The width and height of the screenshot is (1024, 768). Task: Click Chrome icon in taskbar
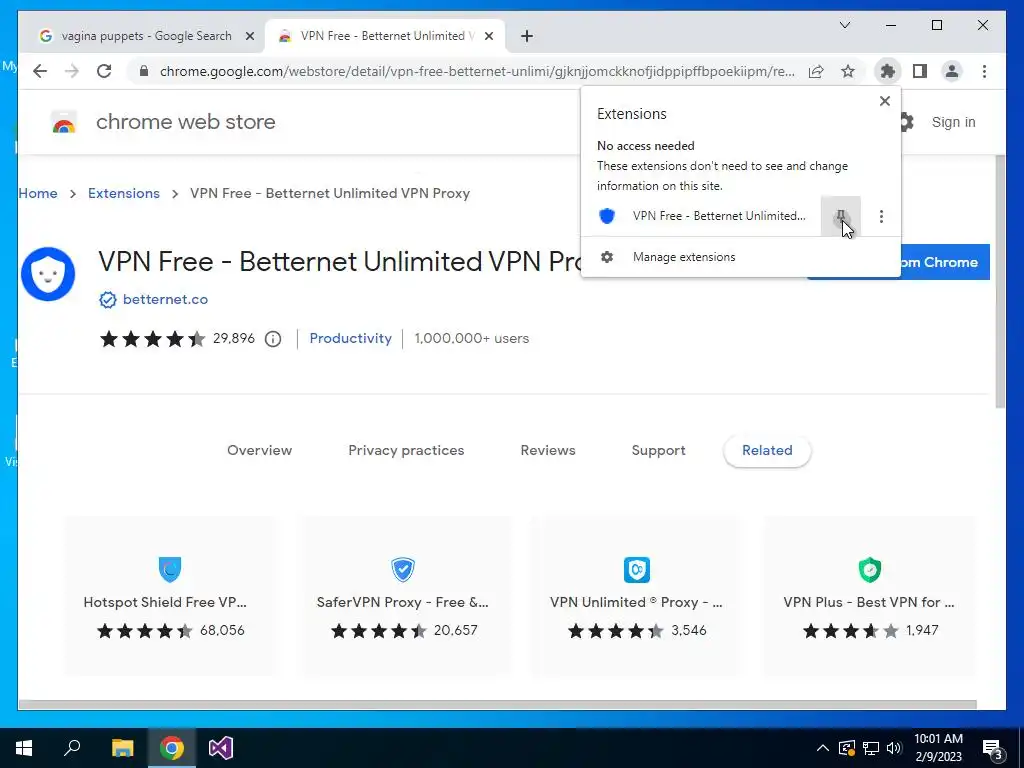[x=172, y=748]
